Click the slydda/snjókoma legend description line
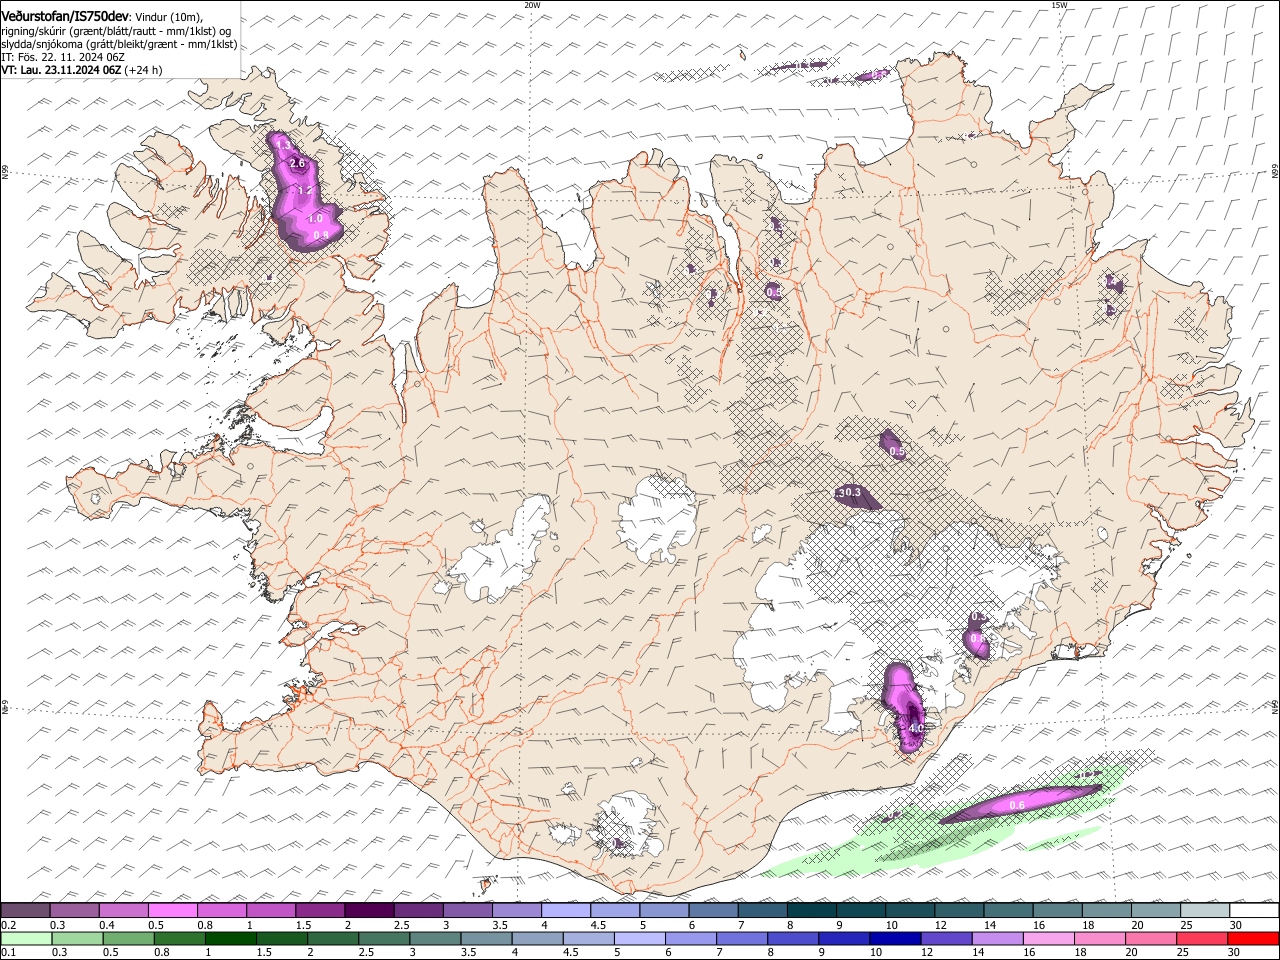 click(119, 44)
